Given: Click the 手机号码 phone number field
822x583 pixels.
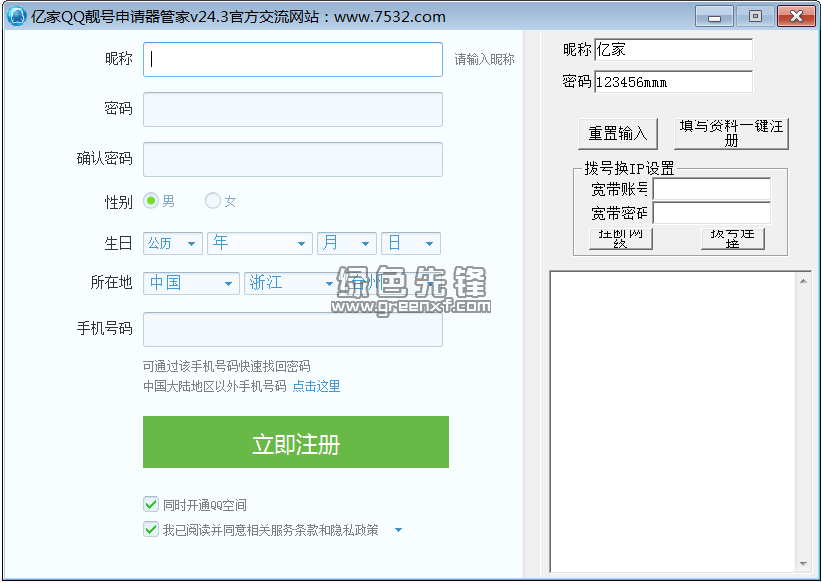Looking at the screenshot, I should 293,329.
